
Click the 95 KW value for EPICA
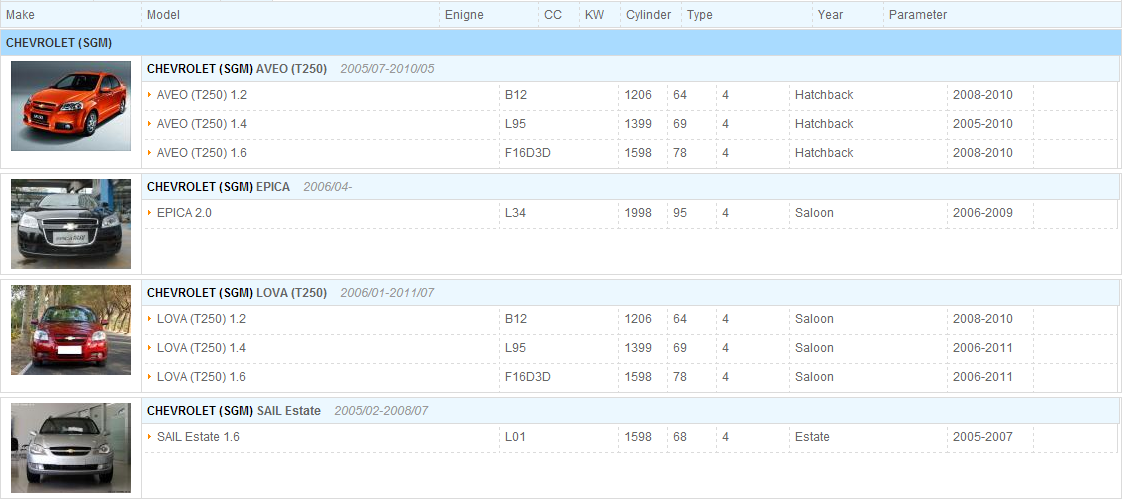point(680,213)
